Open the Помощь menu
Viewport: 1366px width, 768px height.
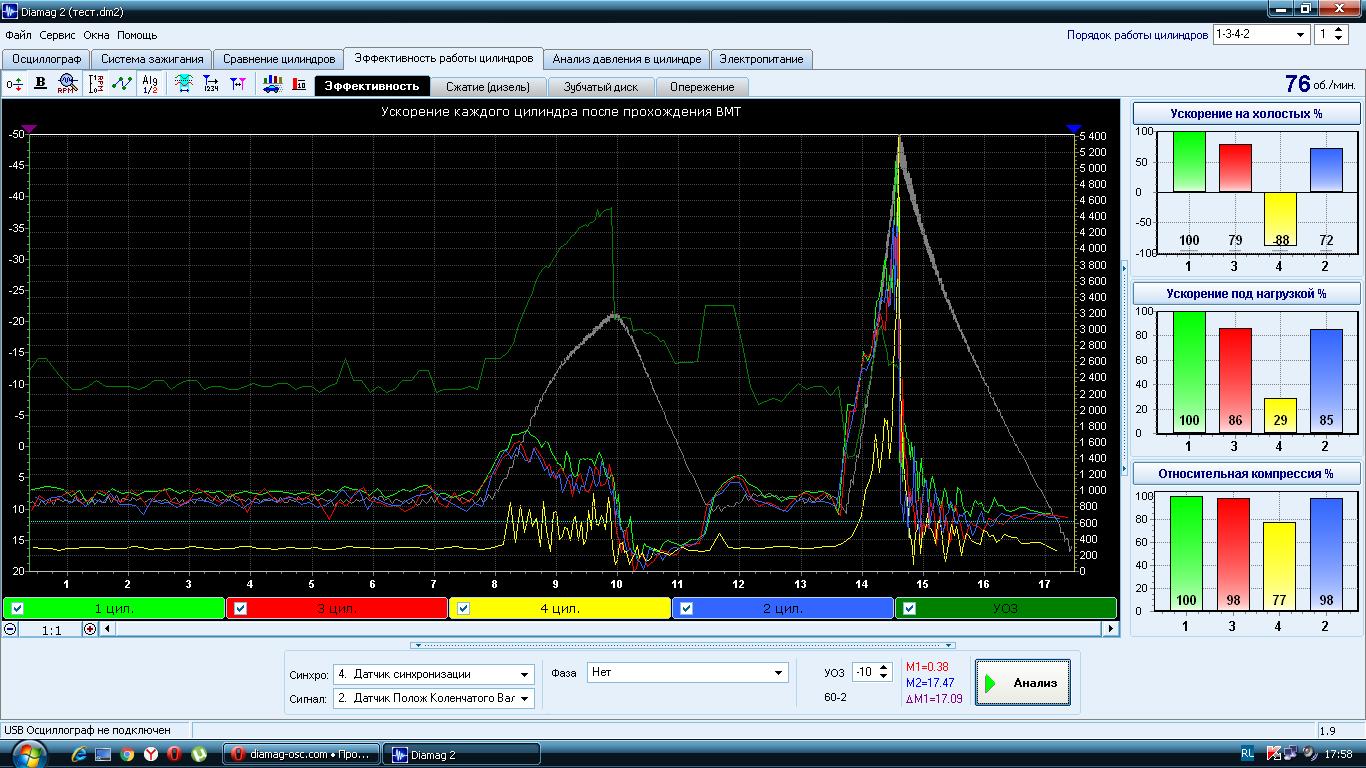click(137, 35)
